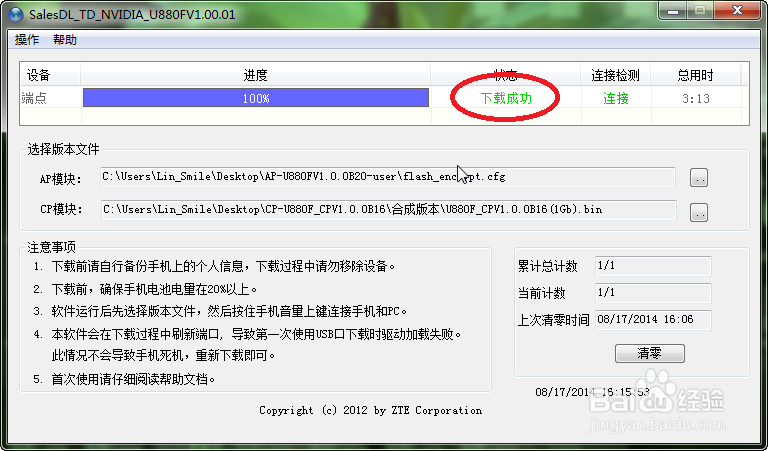Click note 1 about 备份手机上的个人信息
Screen dimensions: 768x451
click(215, 266)
